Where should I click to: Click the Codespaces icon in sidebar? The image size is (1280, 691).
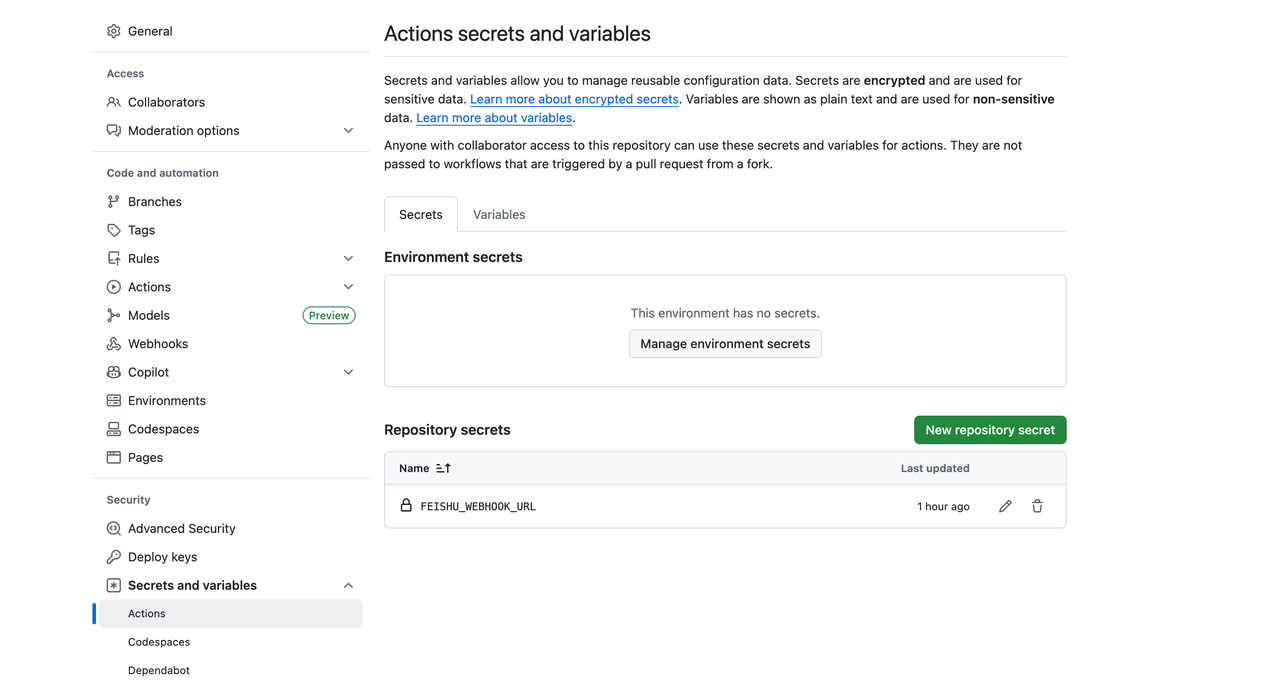pos(114,429)
